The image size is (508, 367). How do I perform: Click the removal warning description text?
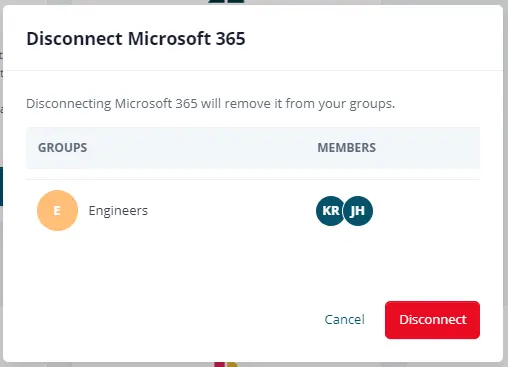pyautogui.click(x=210, y=104)
